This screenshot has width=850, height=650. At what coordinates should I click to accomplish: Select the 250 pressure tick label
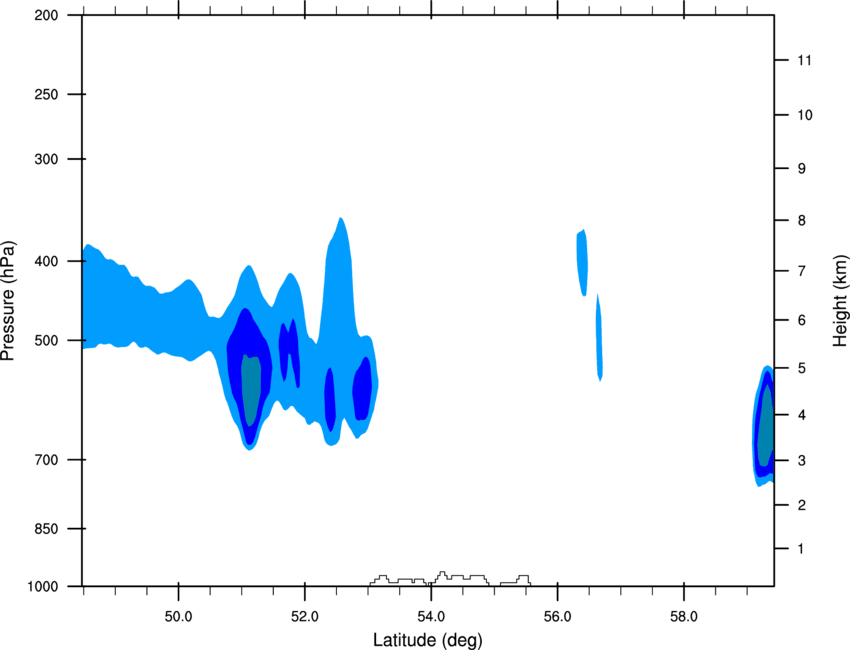click(x=46, y=94)
